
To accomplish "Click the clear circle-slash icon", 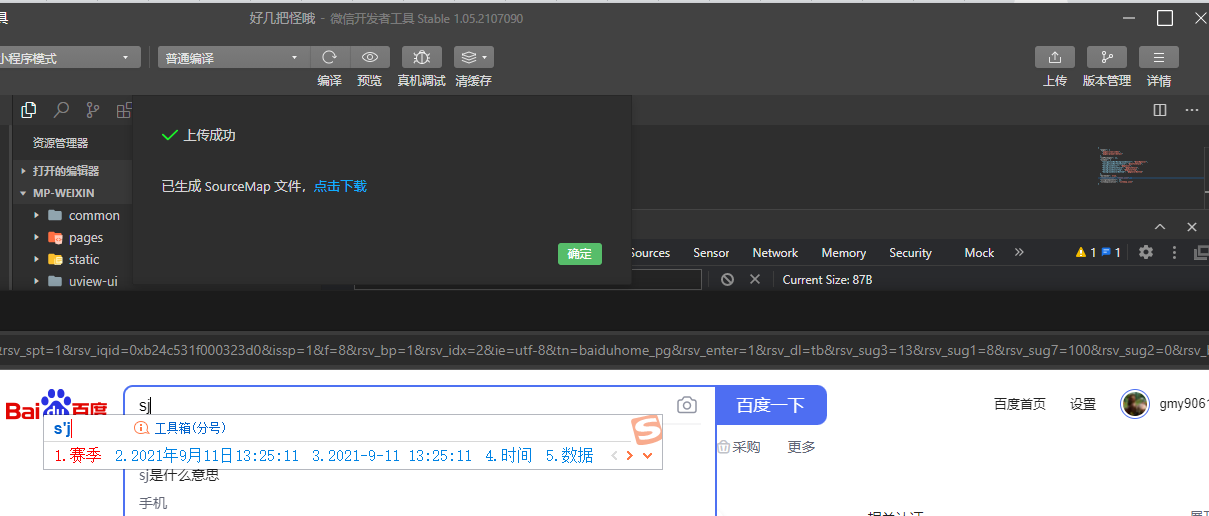I will 727,280.
